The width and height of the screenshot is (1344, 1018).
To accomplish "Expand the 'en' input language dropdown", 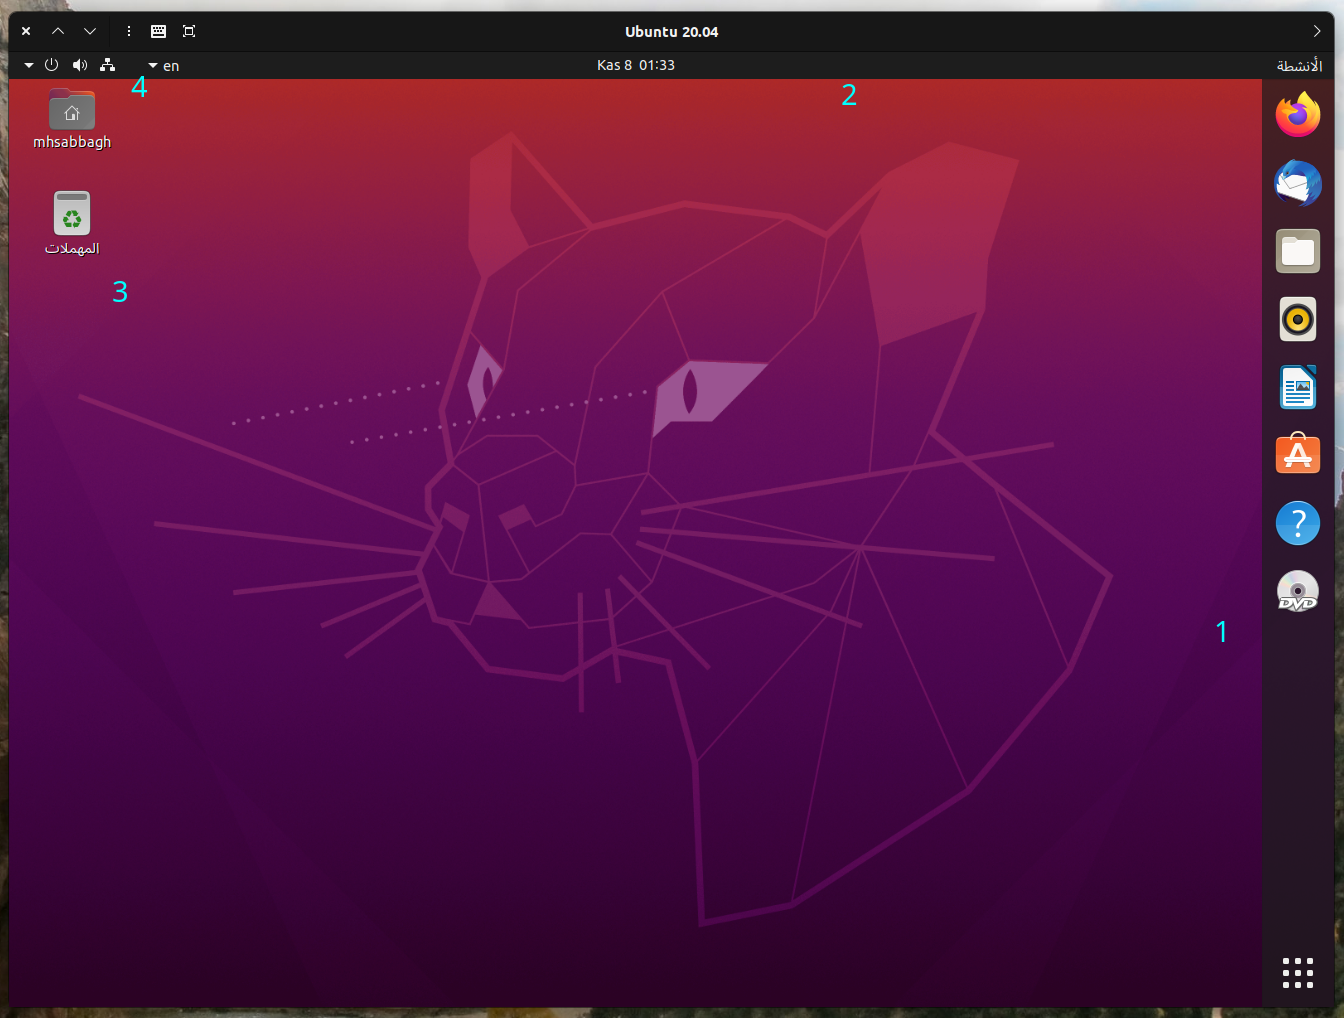I will [x=164, y=66].
